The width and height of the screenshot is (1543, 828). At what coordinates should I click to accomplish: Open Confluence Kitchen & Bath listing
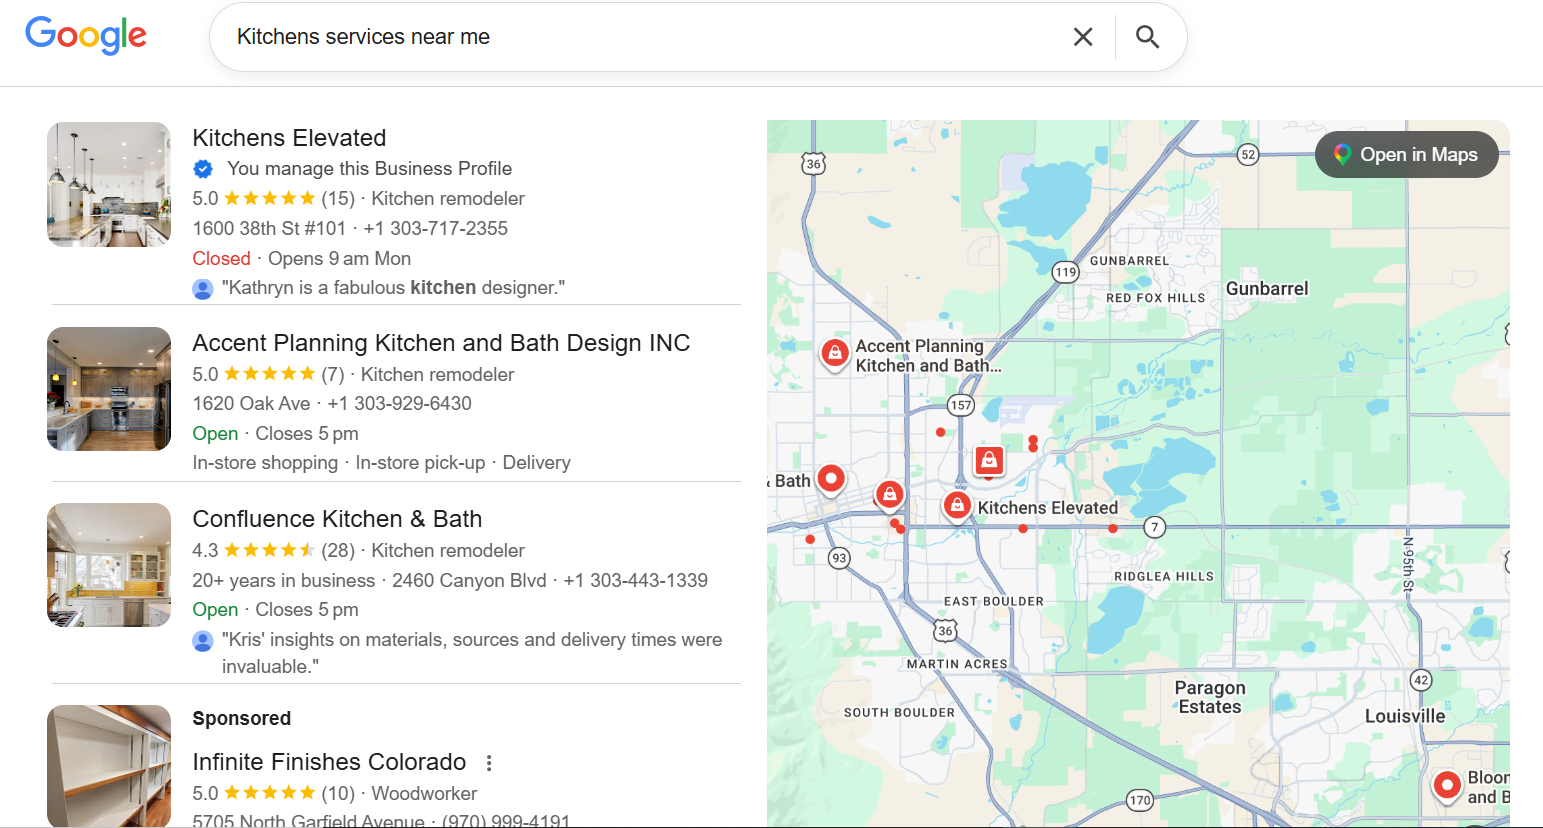[x=337, y=519]
